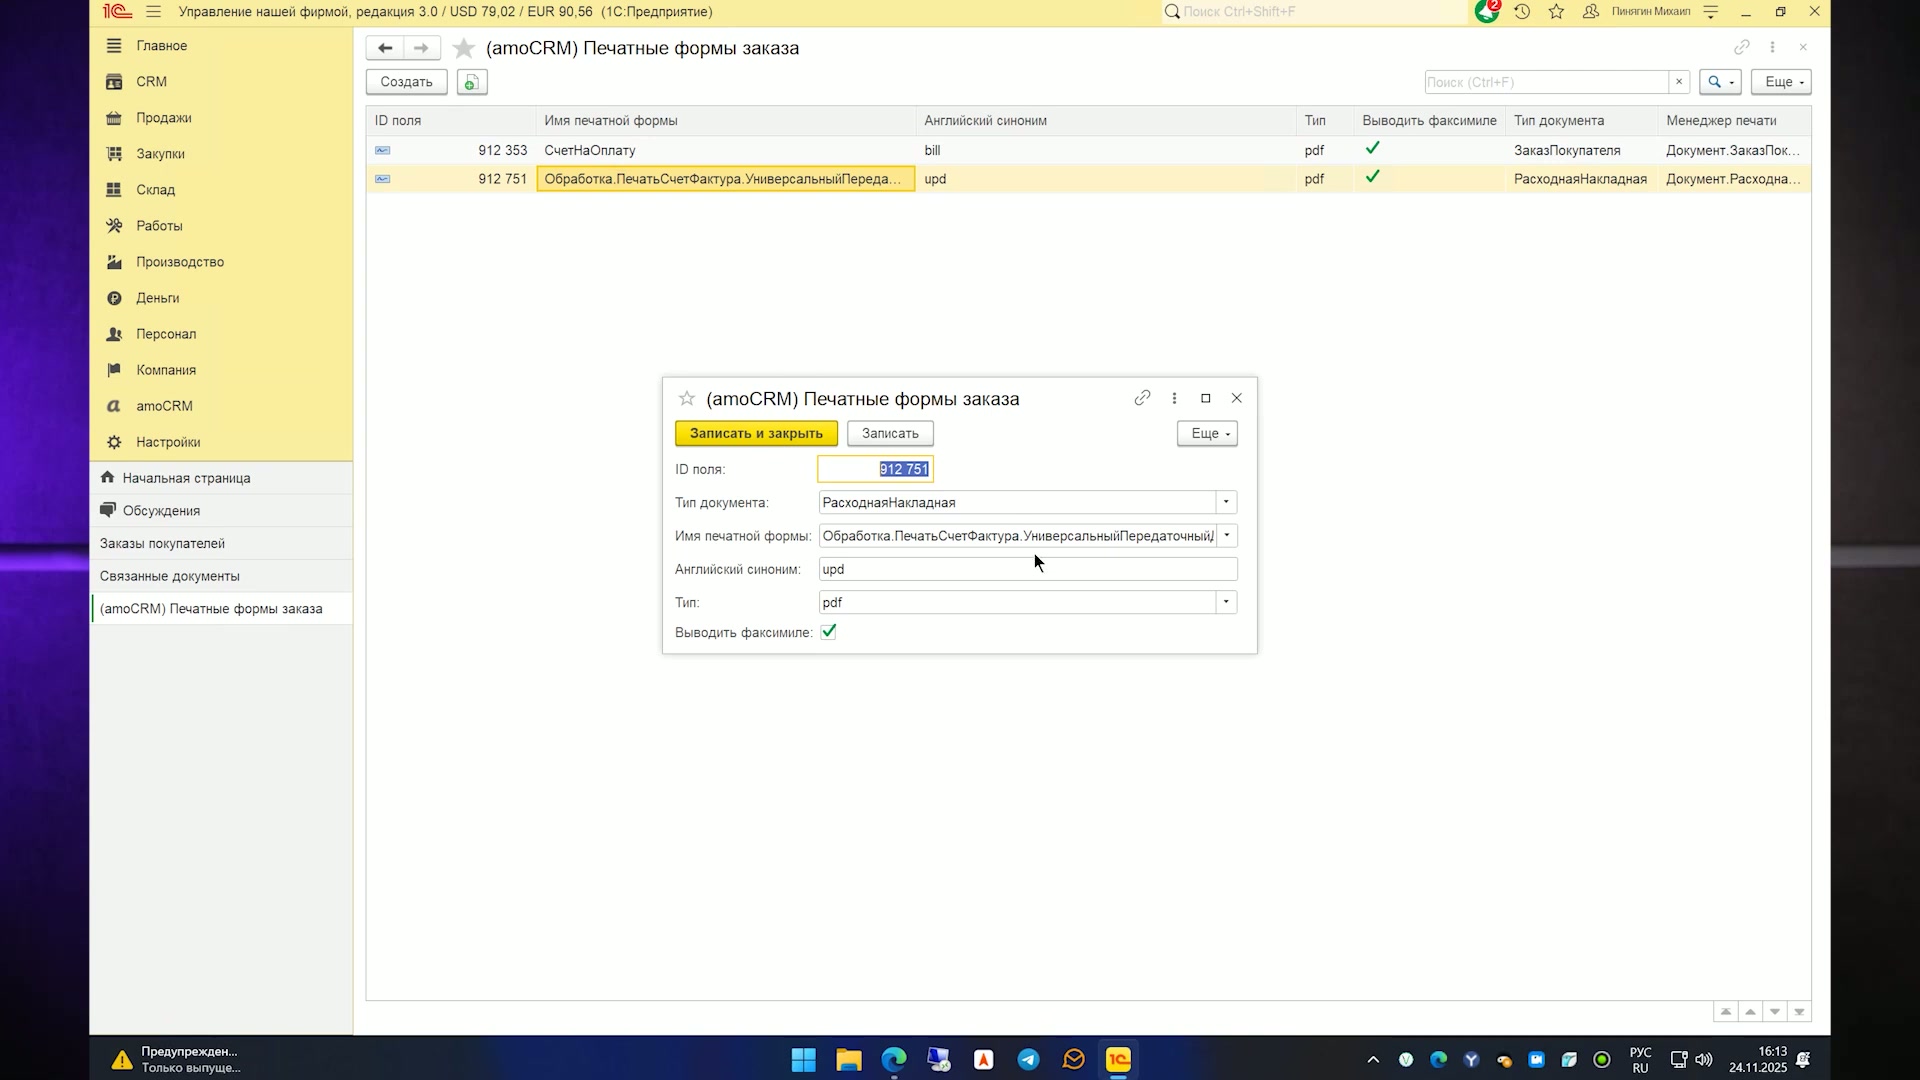Viewport: 1920px width, 1080px height.
Task: Click the Английский синоним input field
Action: point(1028,569)
